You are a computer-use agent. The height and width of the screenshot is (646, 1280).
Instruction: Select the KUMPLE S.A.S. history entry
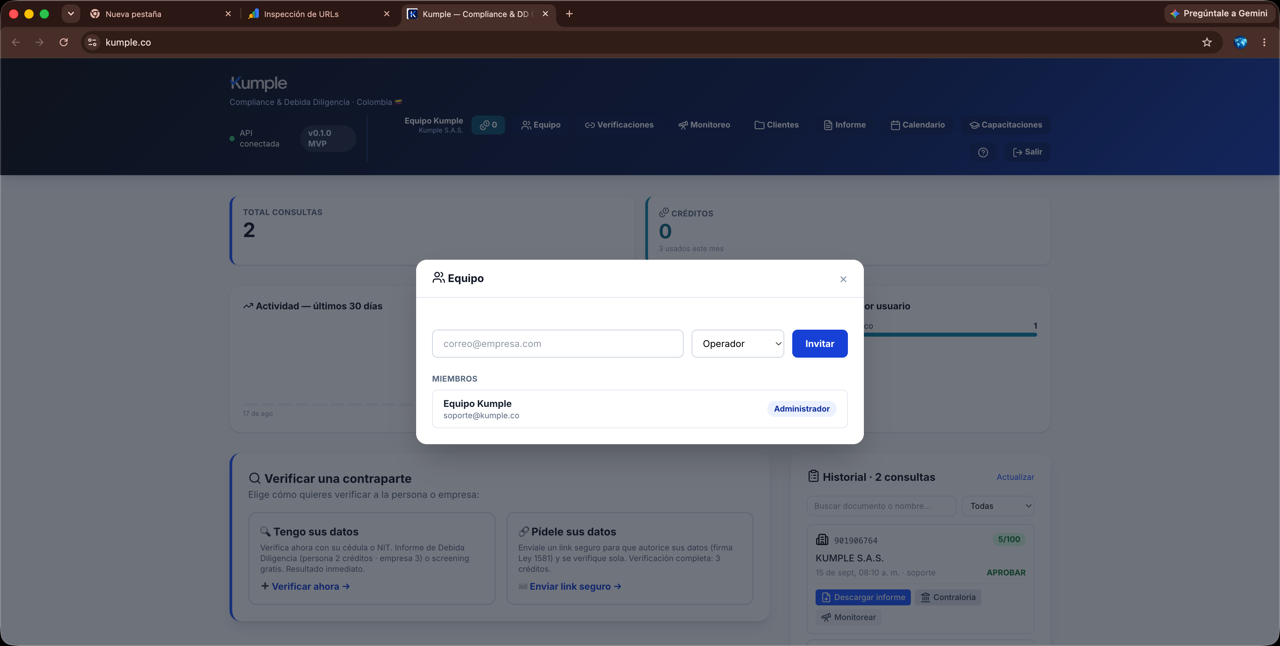coord(849,558)
